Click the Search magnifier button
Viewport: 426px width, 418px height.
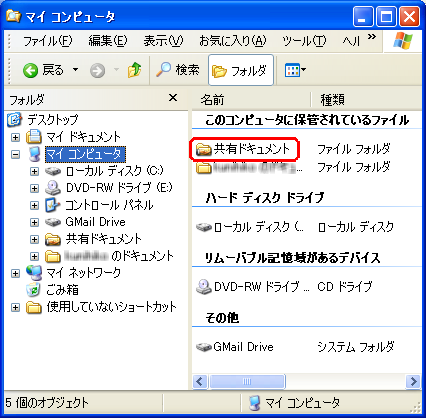pos(178,70)
